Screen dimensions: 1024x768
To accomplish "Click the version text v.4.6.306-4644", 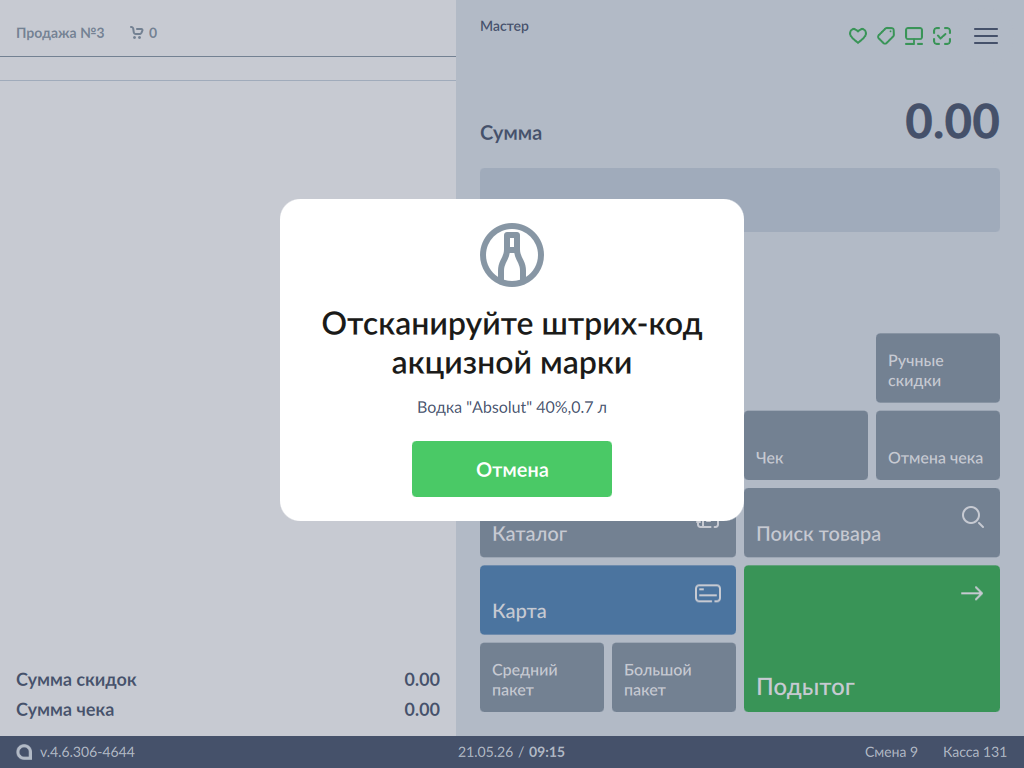I will 87,752.
